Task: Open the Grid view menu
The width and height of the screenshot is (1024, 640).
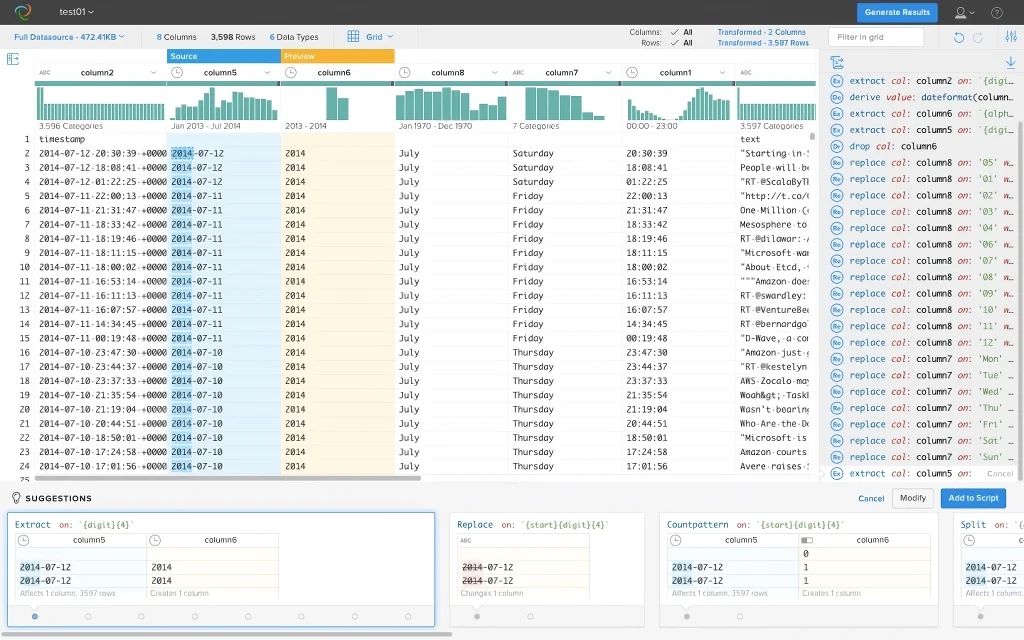Action: pos(370,37)
